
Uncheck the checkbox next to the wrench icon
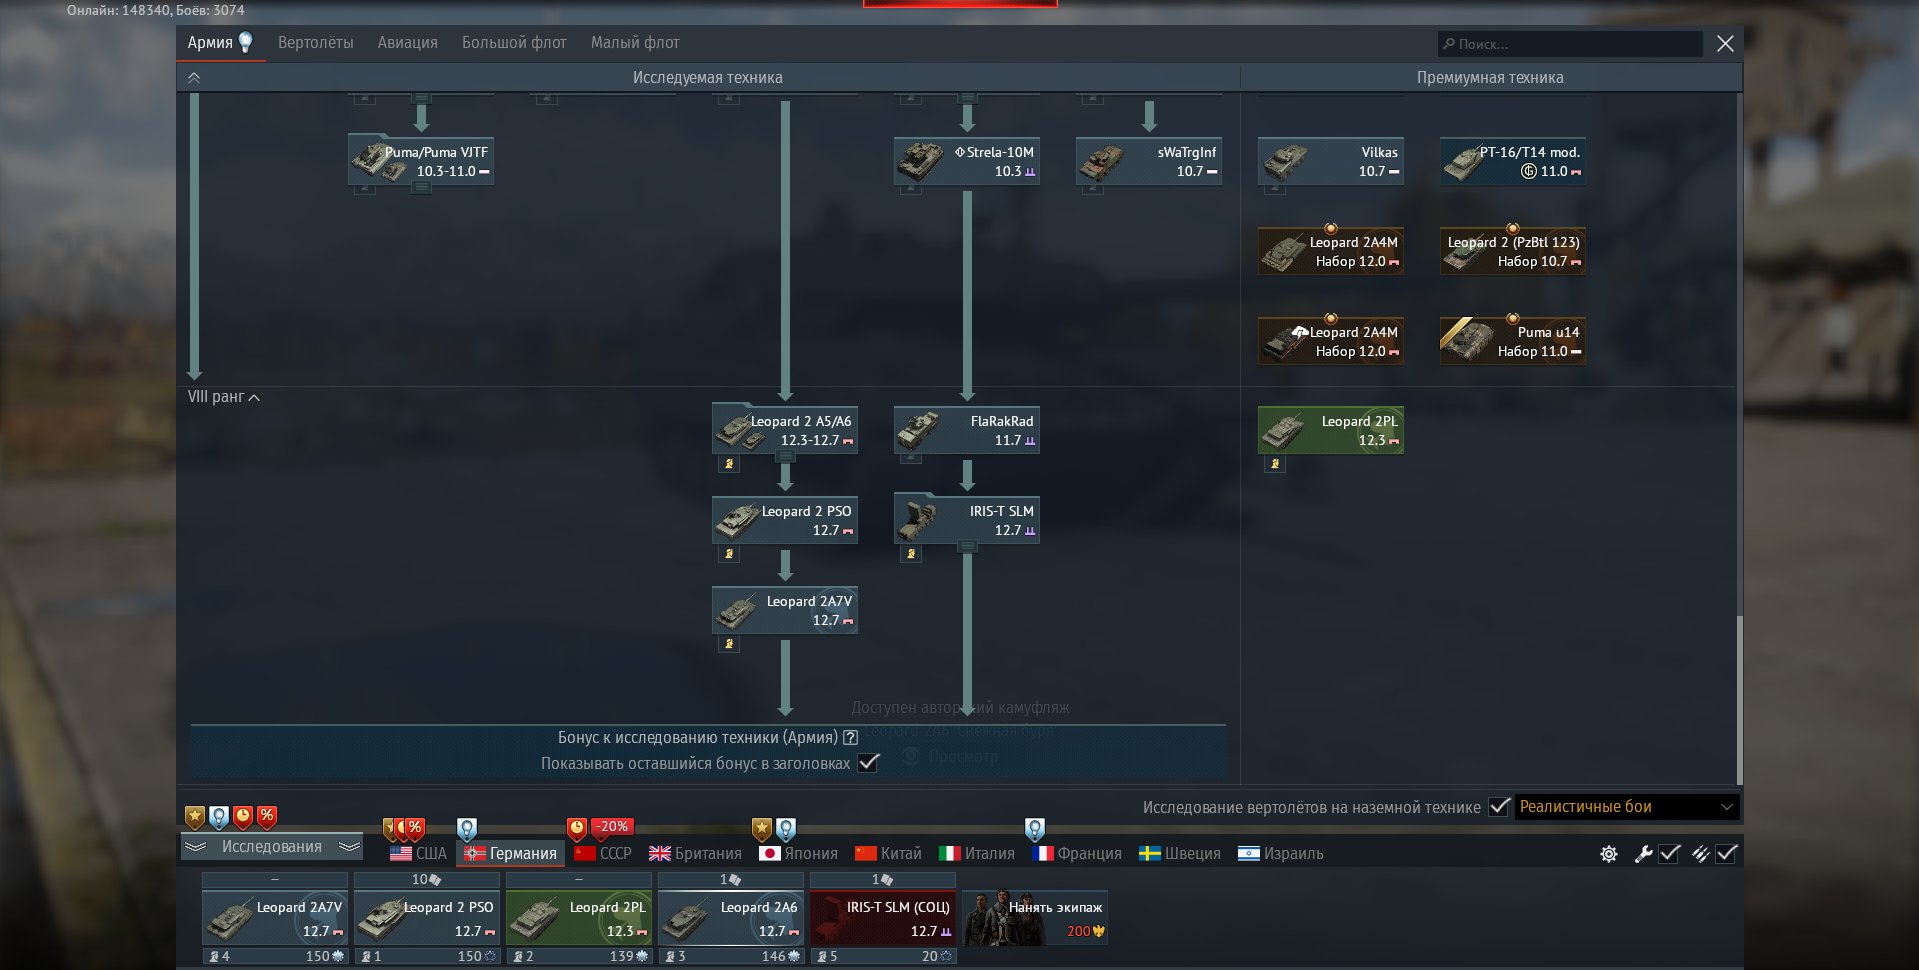(1669, 854)
